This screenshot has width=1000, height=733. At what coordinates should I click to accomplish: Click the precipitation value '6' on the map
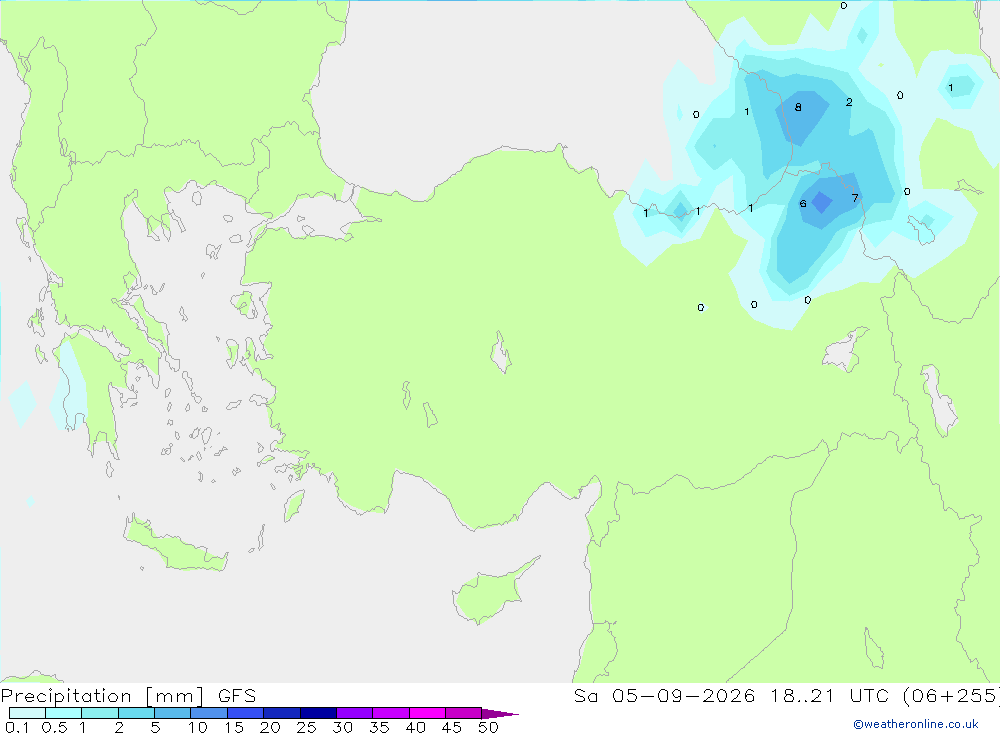pyautogui.click(x=803, y=204)
